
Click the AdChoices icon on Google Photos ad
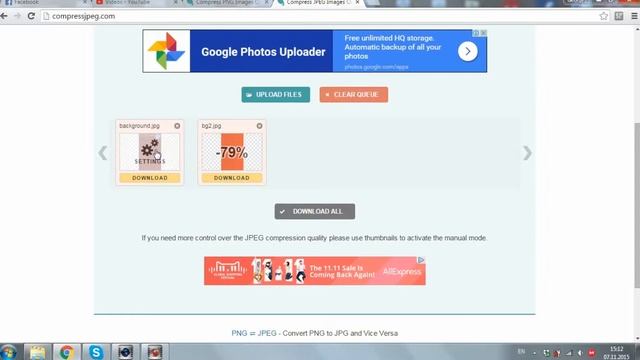[476, 33]
